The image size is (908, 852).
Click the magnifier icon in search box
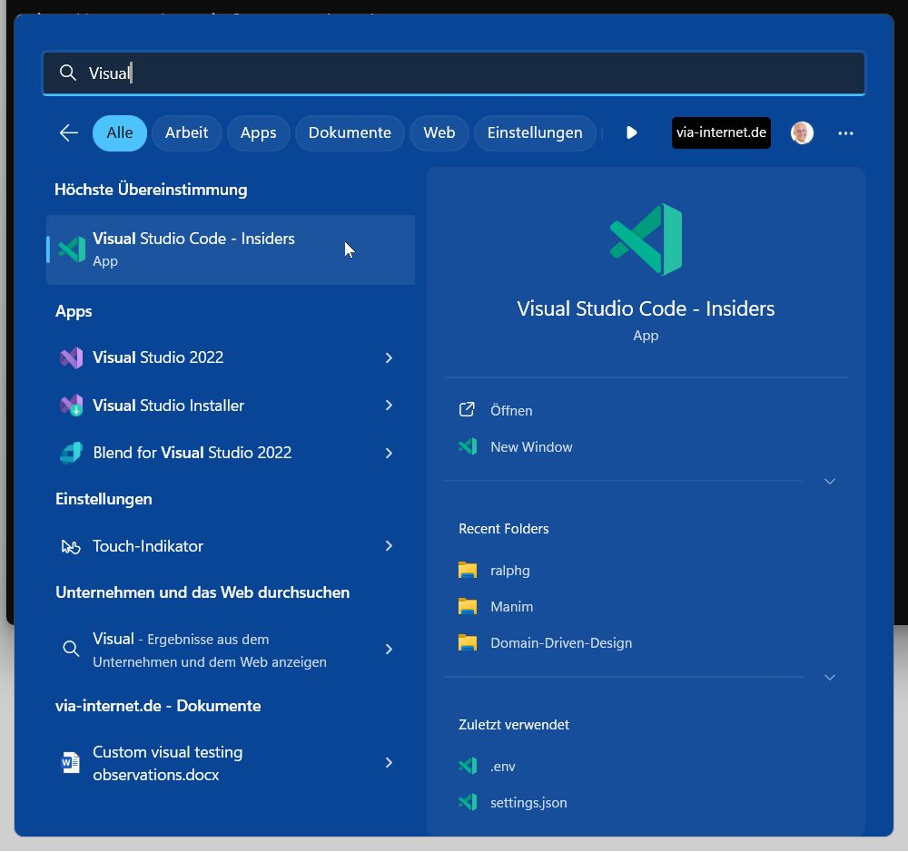(68, 73)
